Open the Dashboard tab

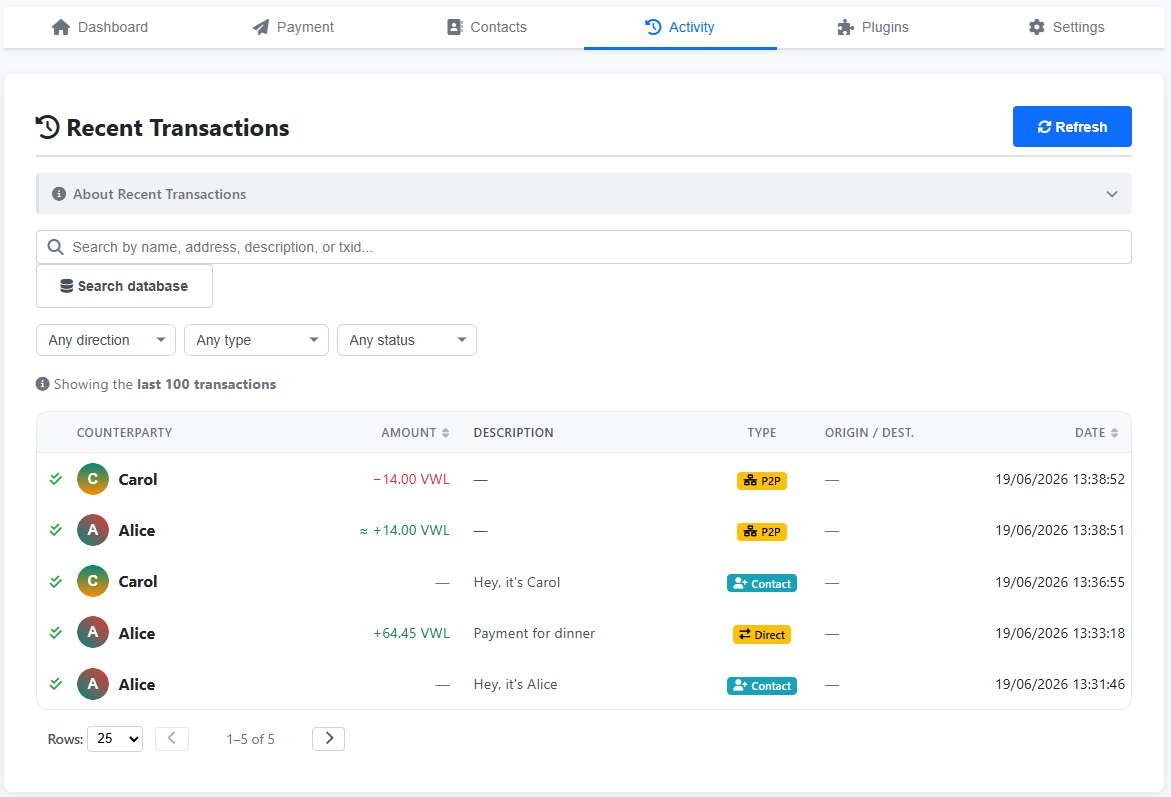pos(100,27)
